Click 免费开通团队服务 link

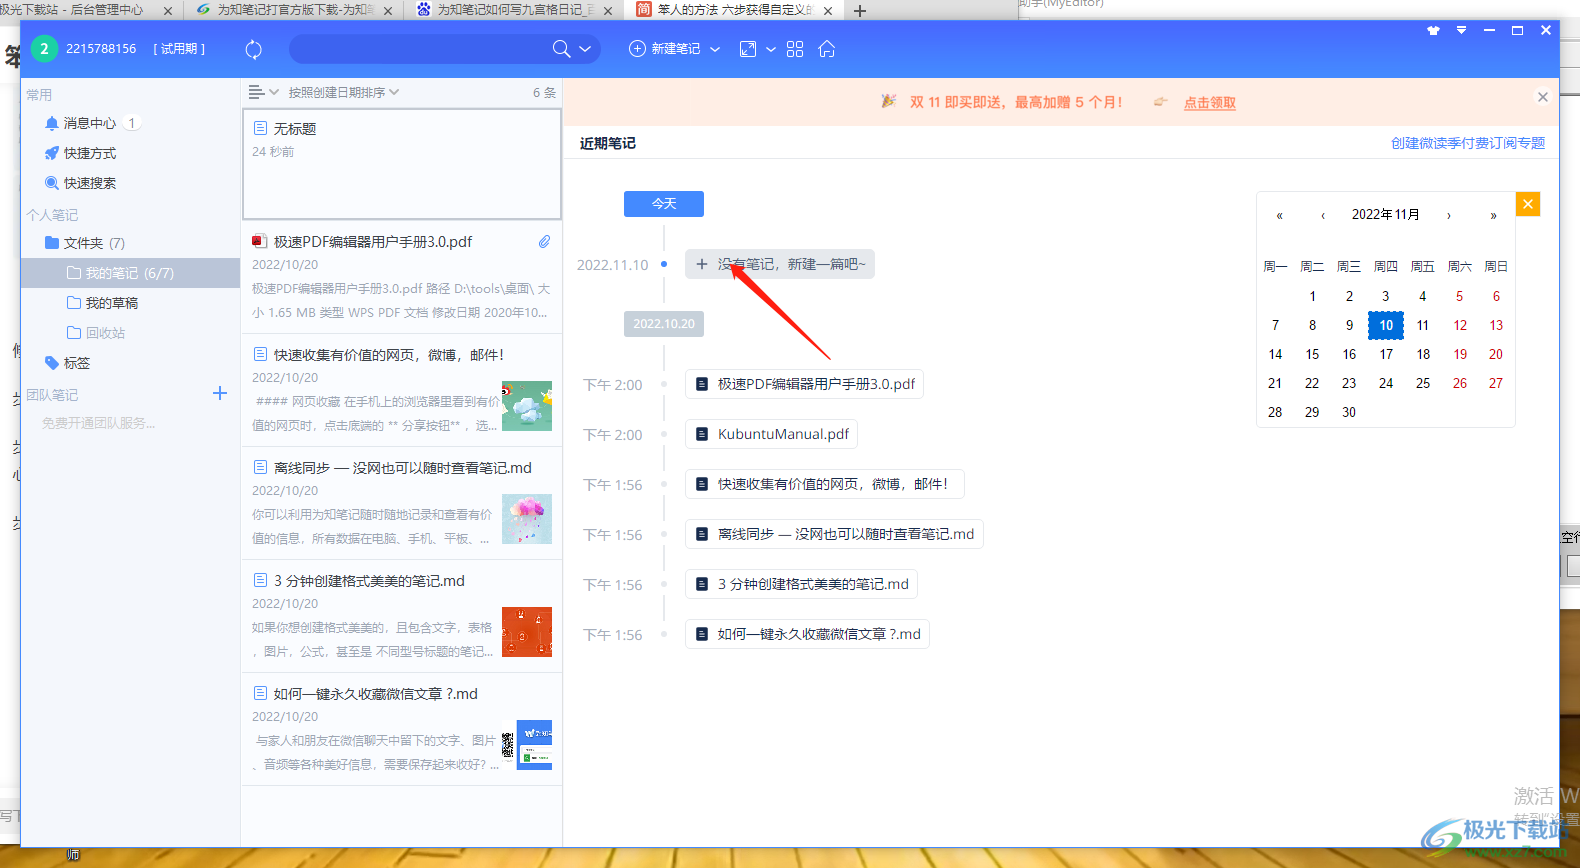[98, 423]
